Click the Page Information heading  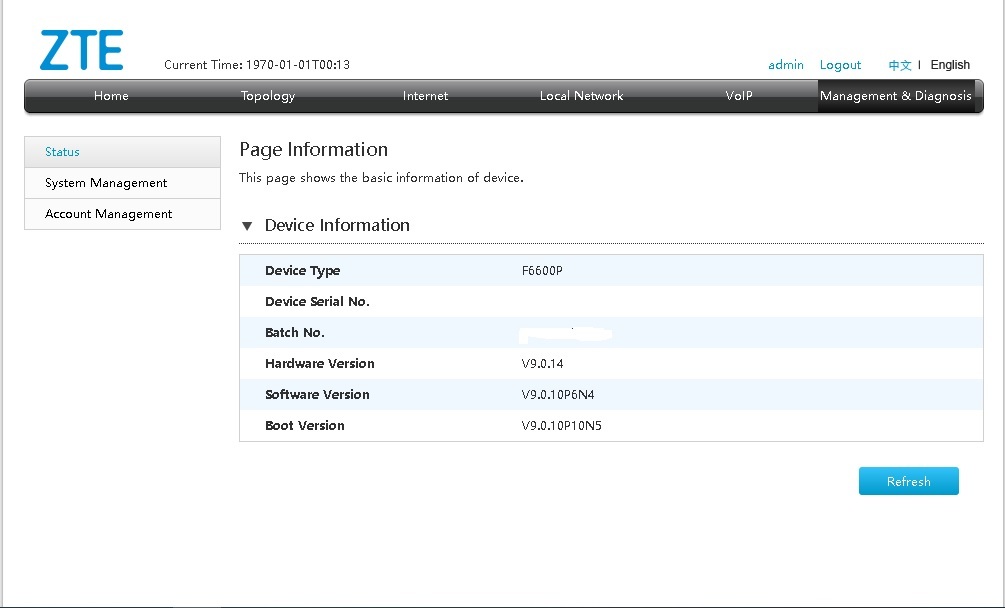pos(313,149)
